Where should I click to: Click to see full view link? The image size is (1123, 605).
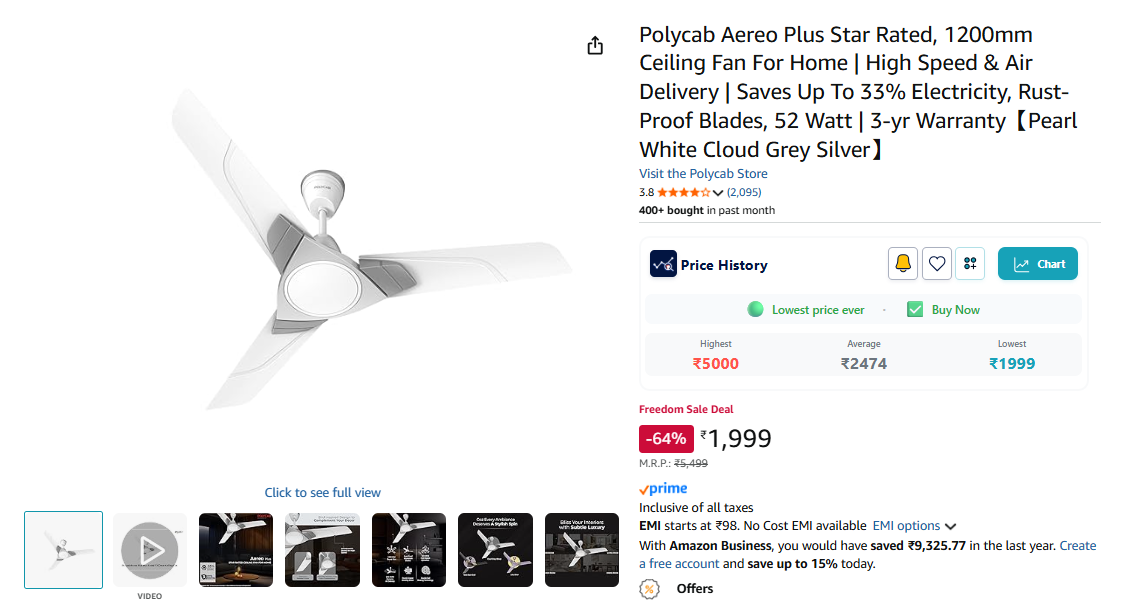[322, 492]
